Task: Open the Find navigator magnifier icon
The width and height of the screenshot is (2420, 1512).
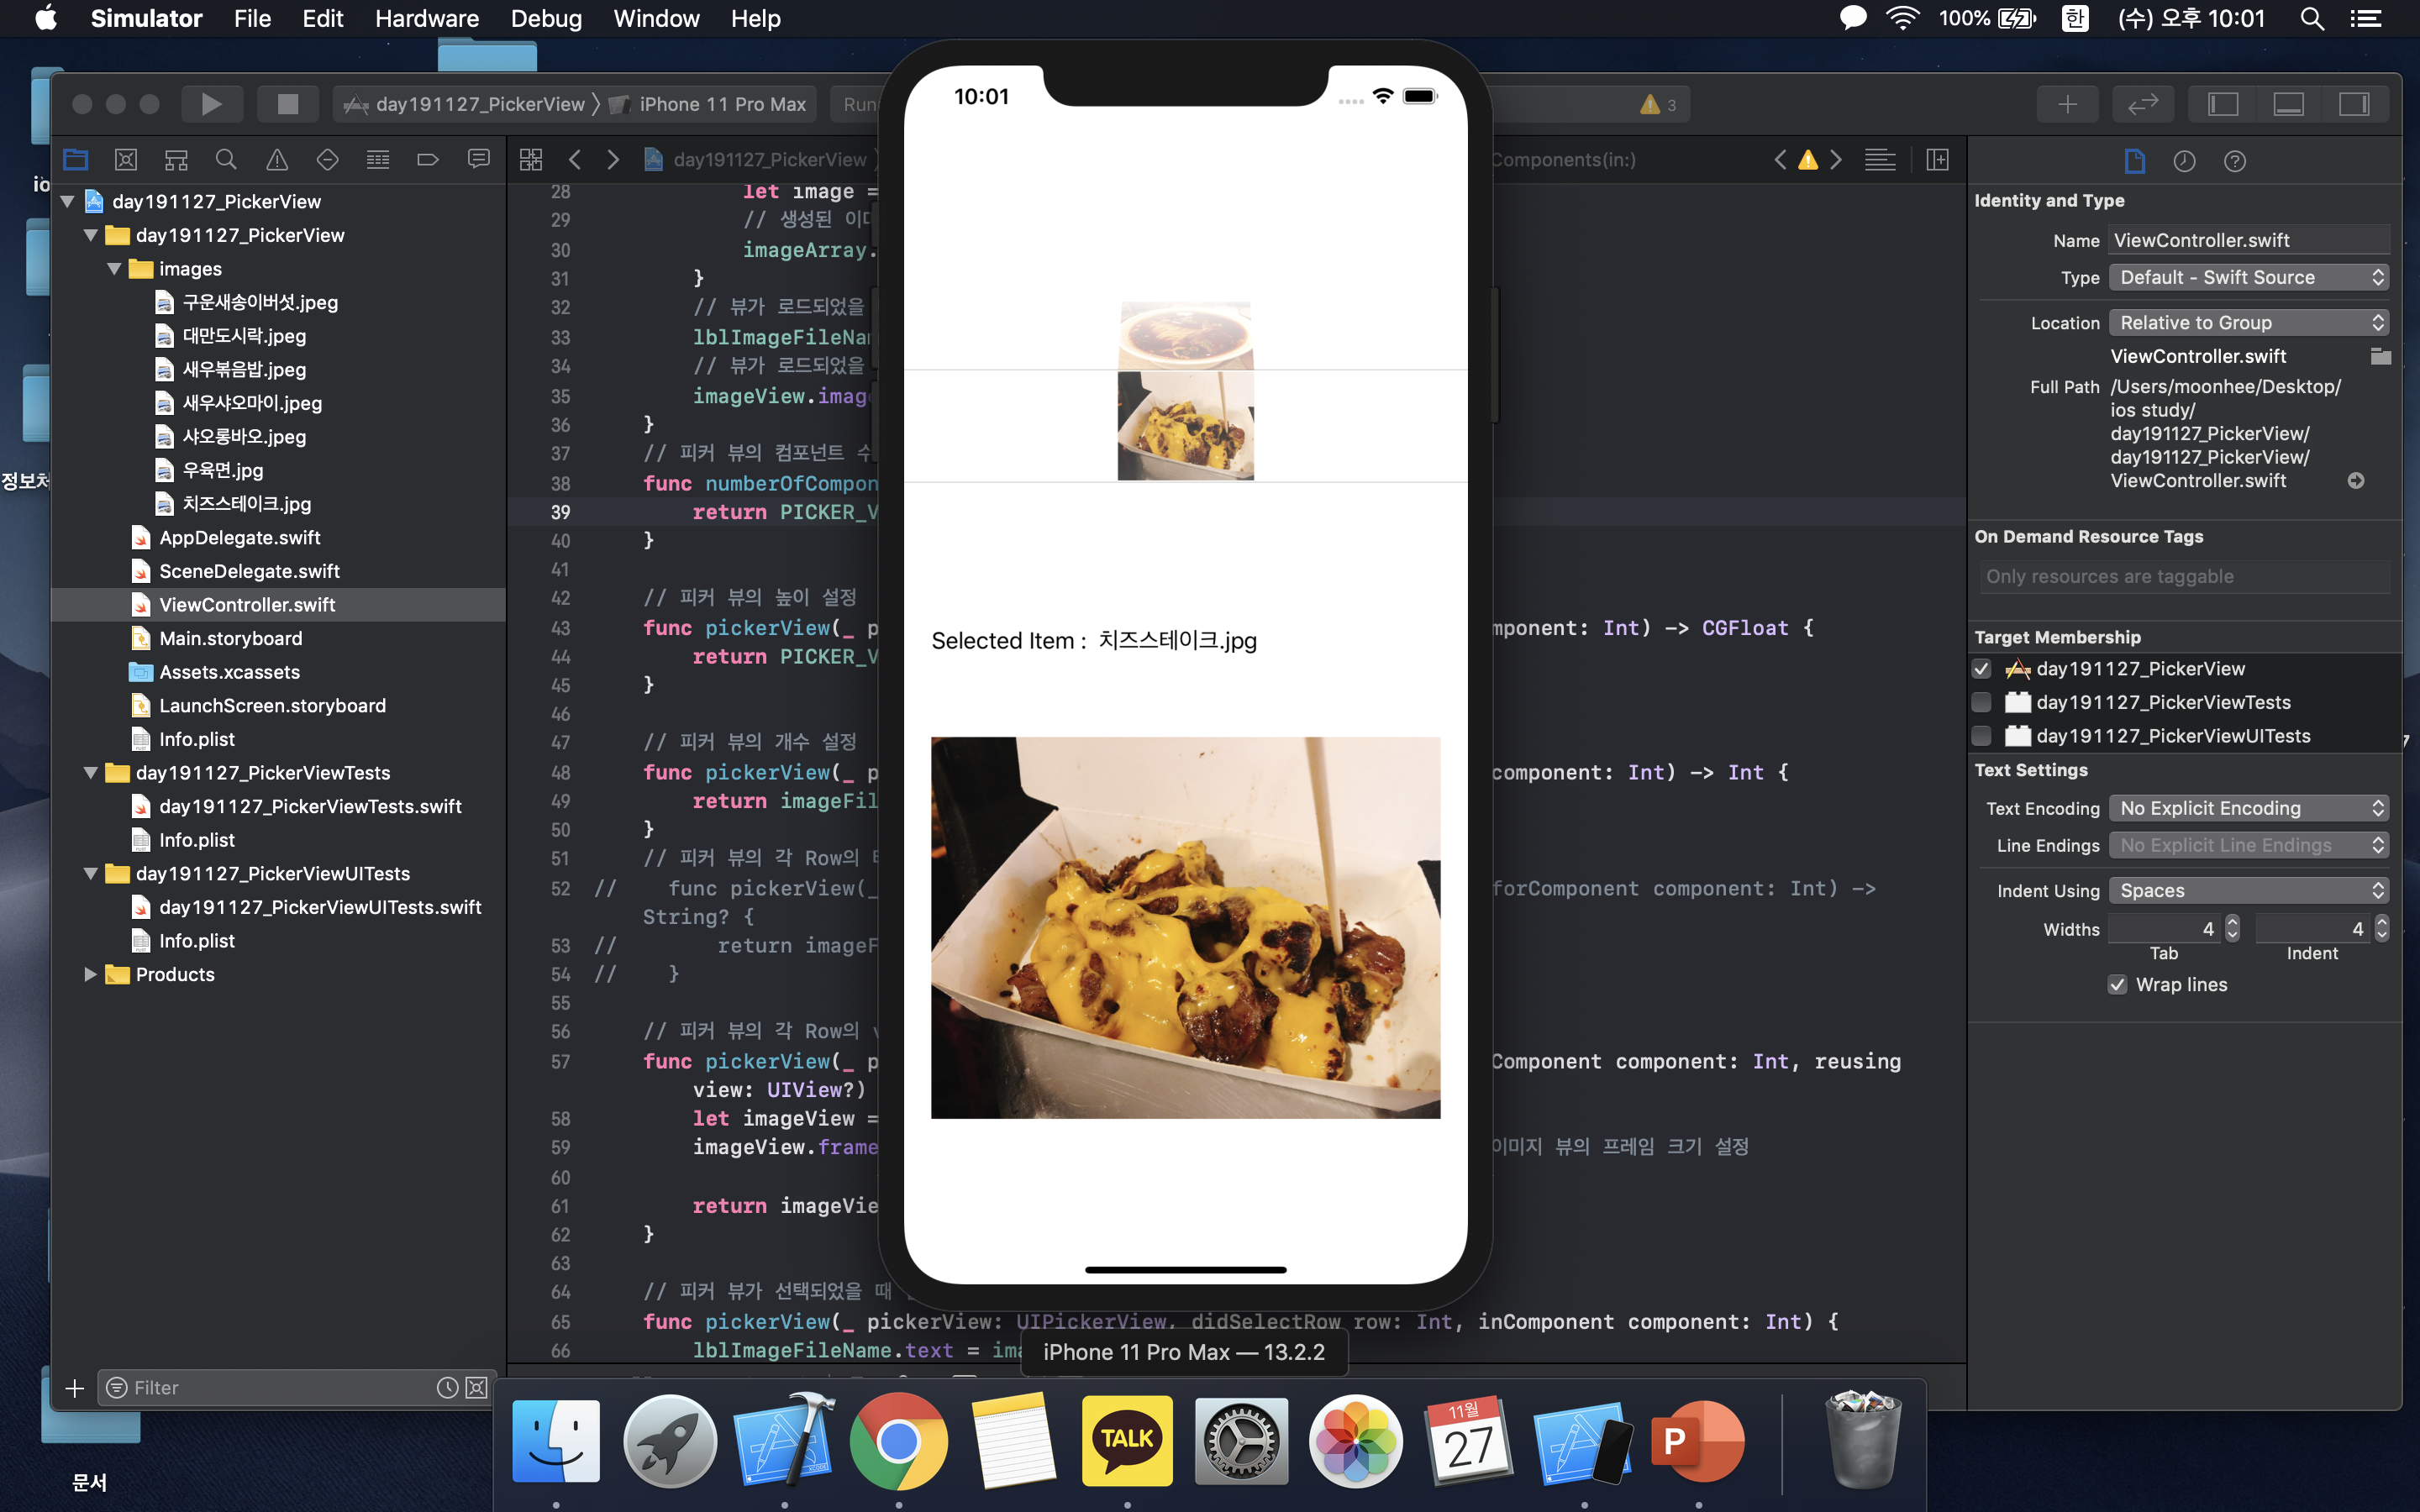Action: tap(226, 160)
